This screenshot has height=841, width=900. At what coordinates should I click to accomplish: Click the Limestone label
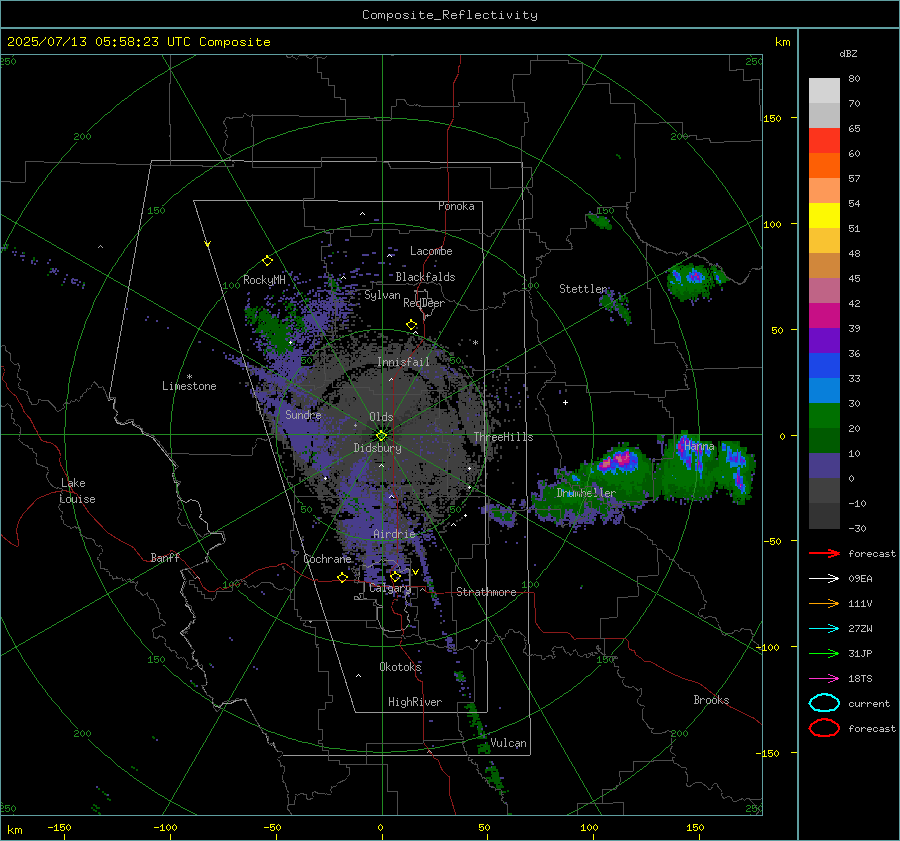pyautogui.click(x=189, y=386)
